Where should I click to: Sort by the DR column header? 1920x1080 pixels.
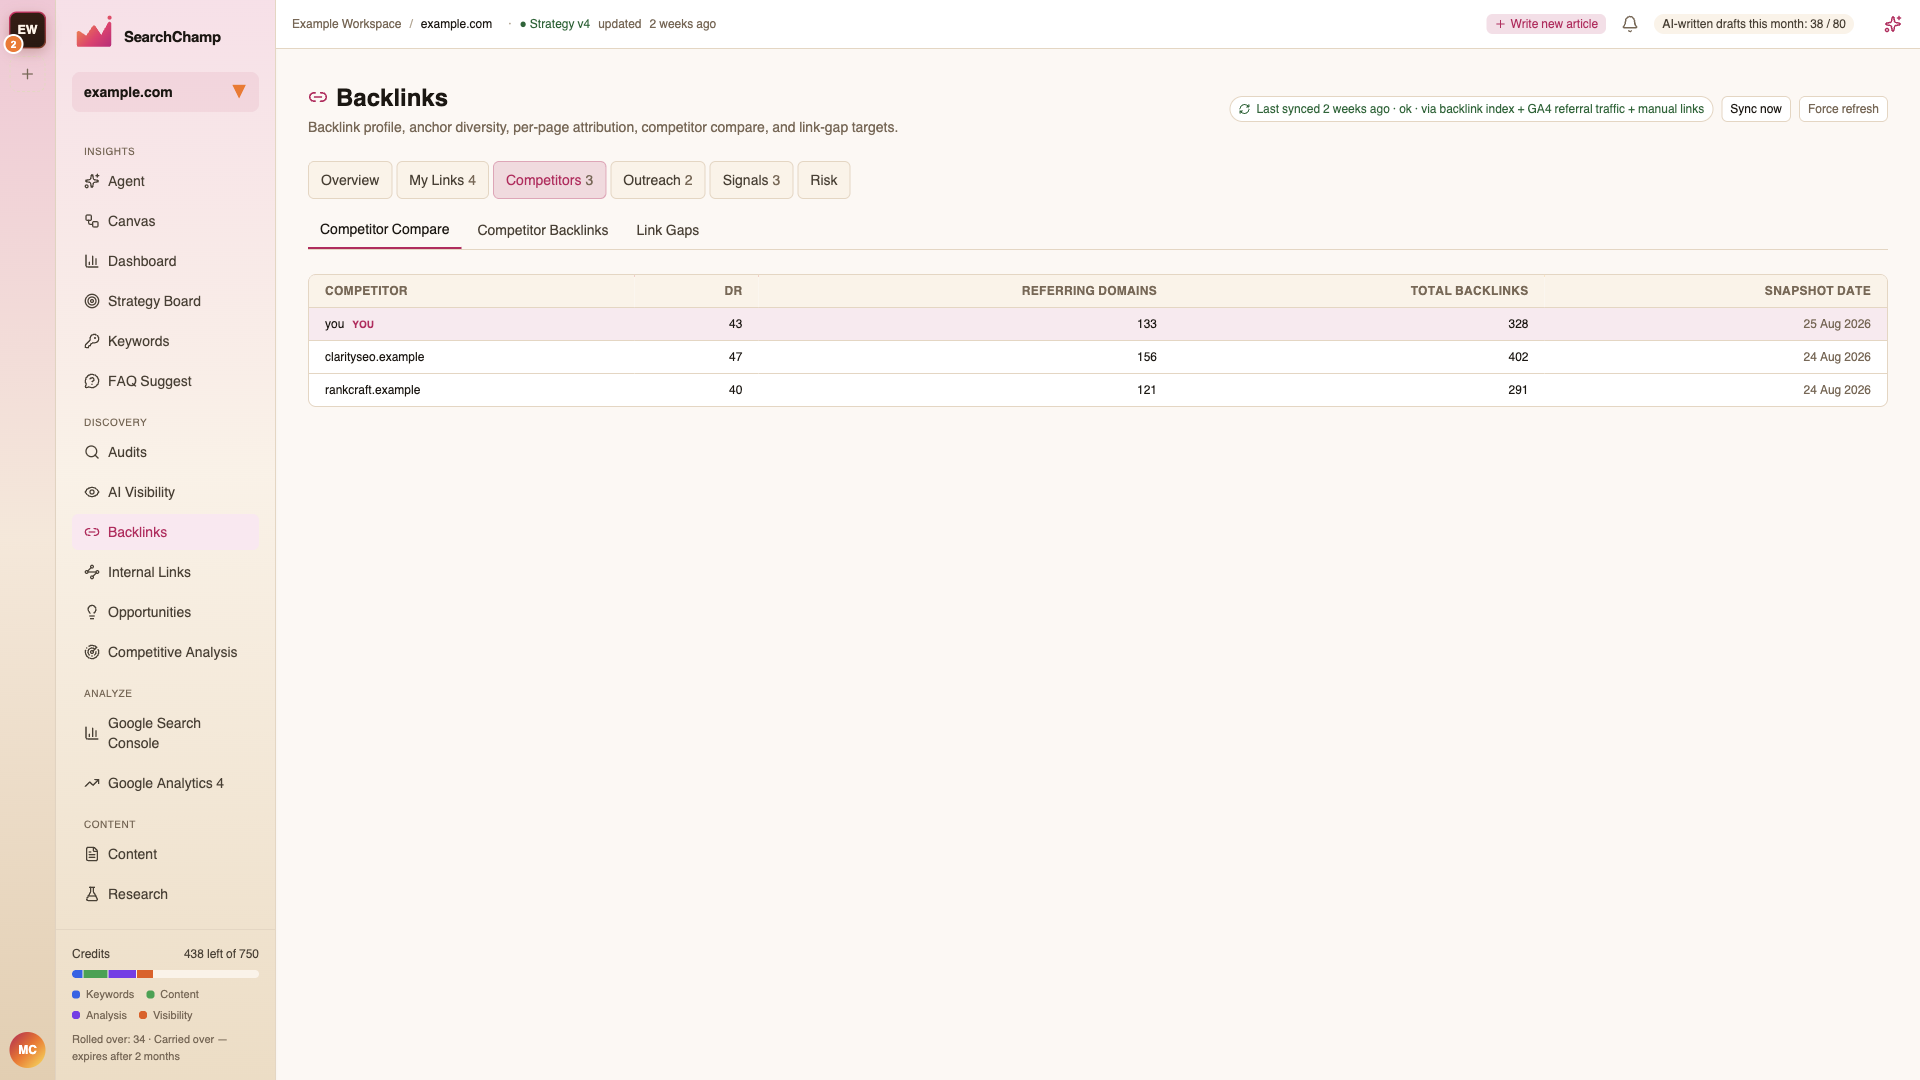733,291
